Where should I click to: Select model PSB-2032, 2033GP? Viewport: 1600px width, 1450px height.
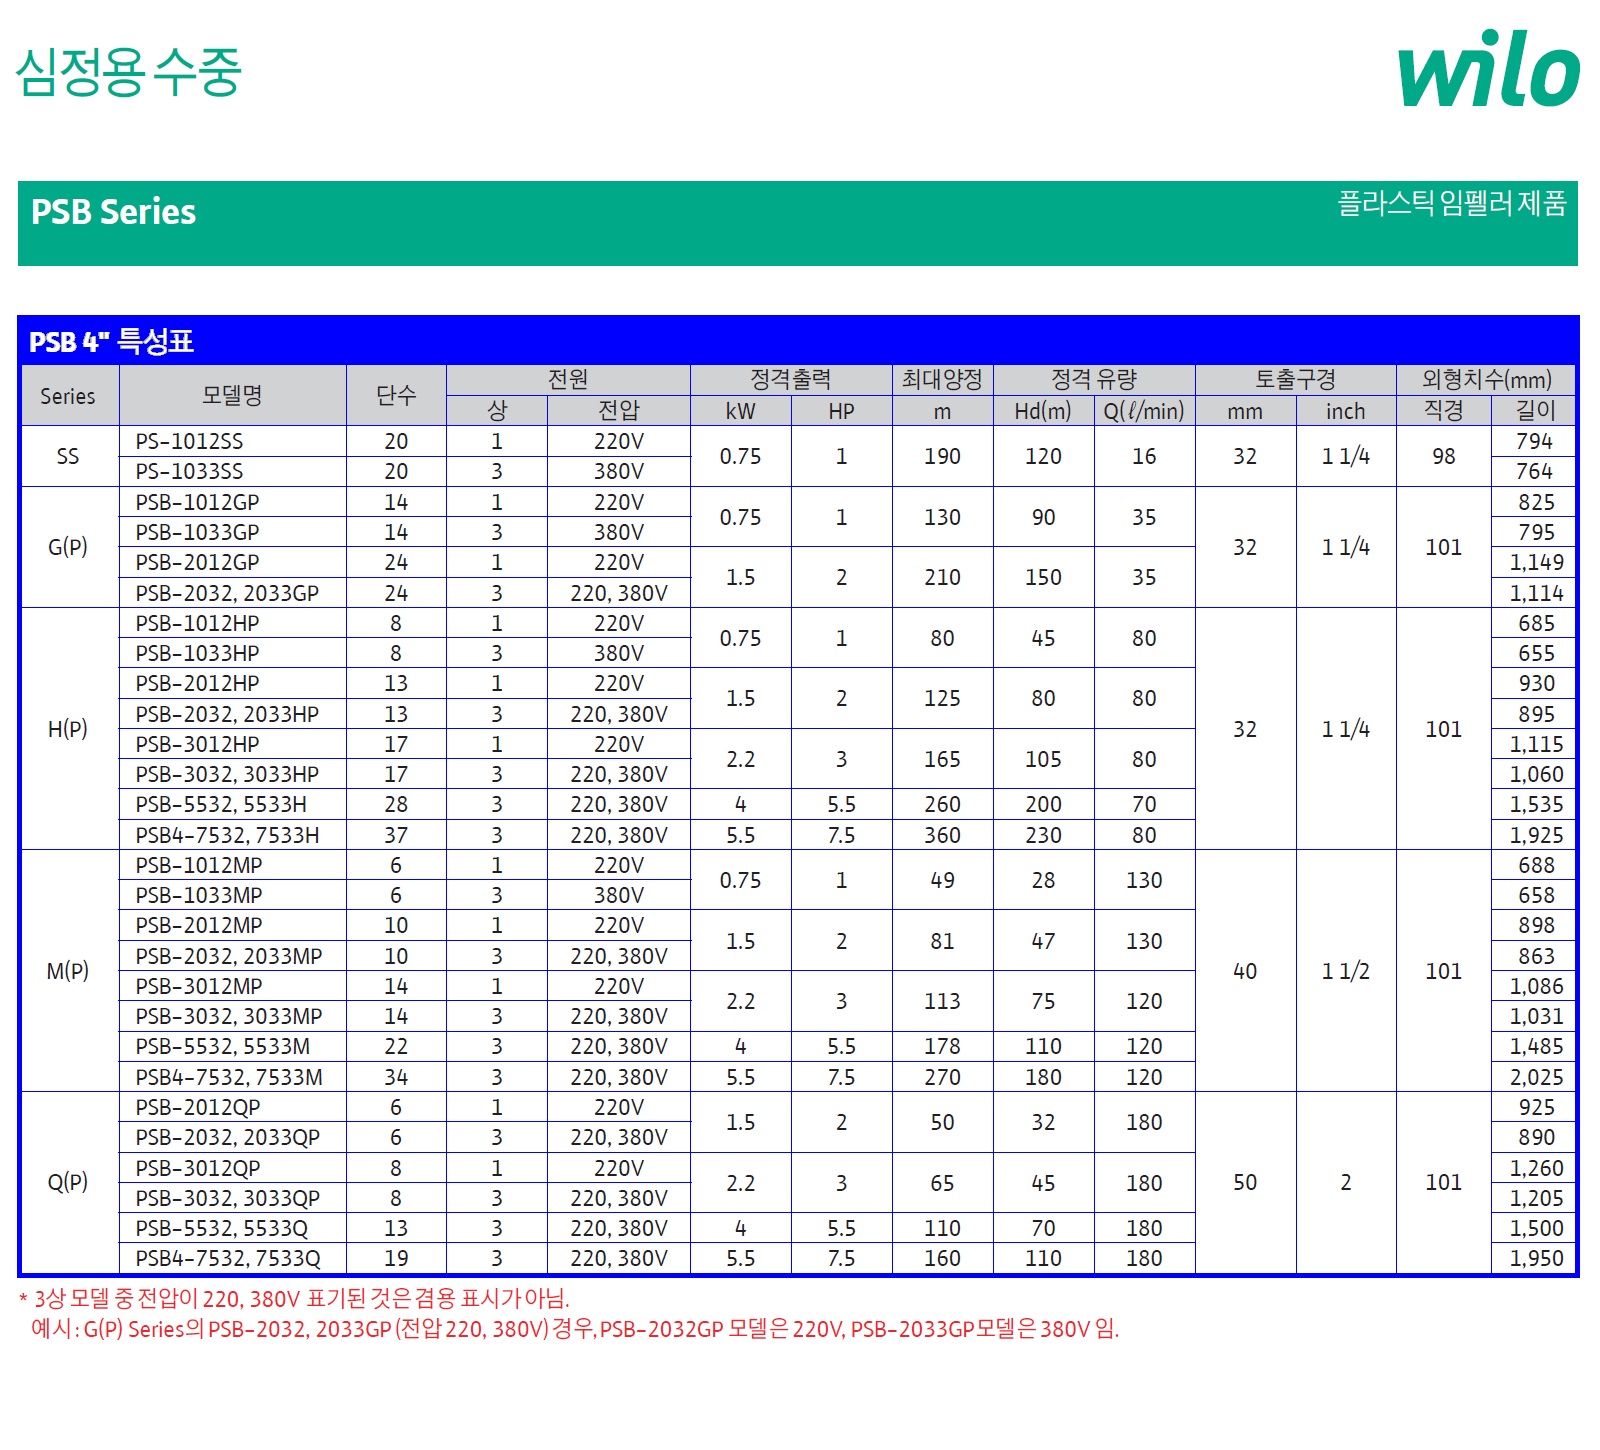point(227,593)
